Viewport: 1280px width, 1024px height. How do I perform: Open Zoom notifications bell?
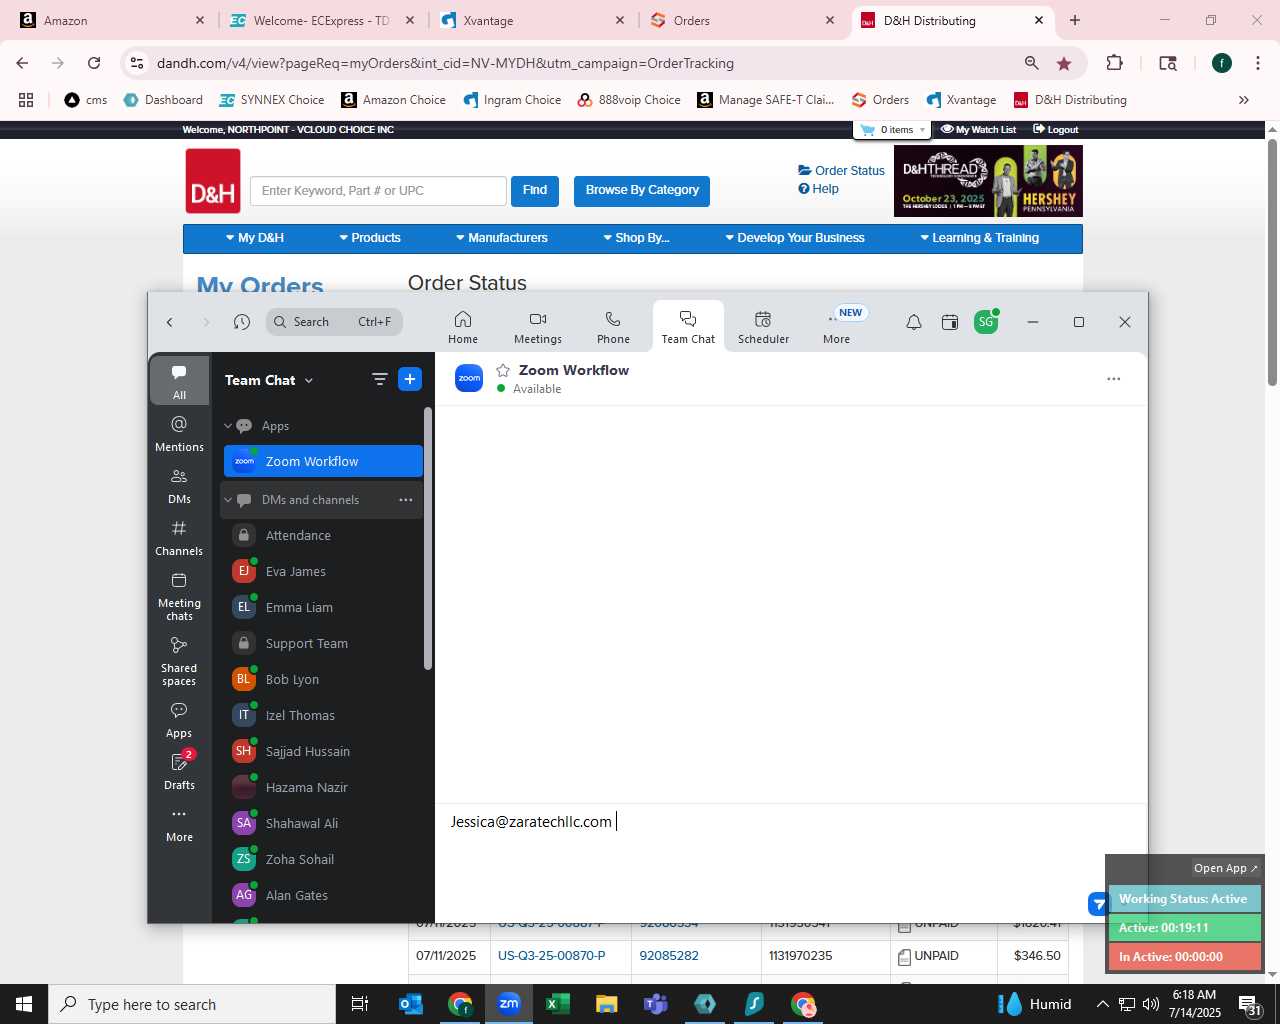(914, 322)
